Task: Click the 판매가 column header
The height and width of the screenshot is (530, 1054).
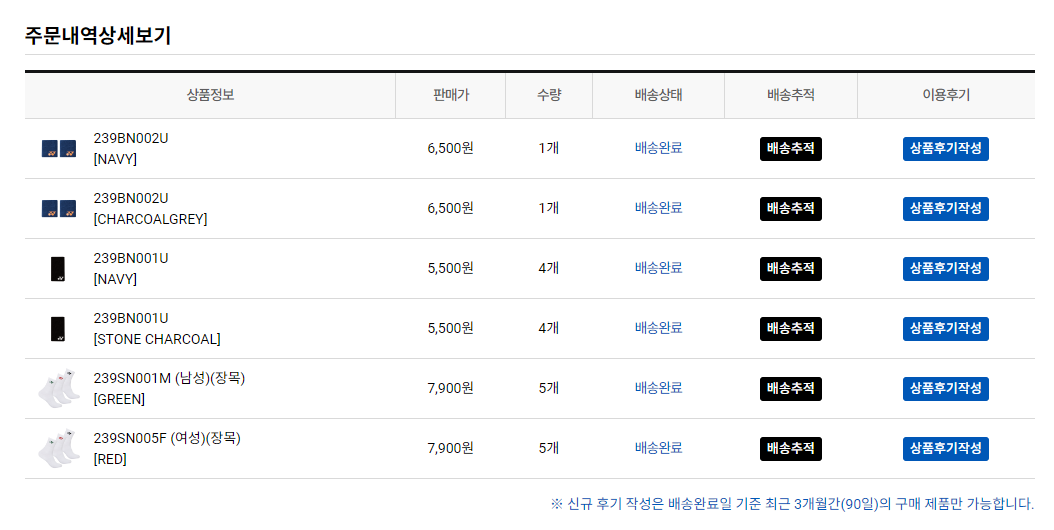Action: tap(451, 96)
